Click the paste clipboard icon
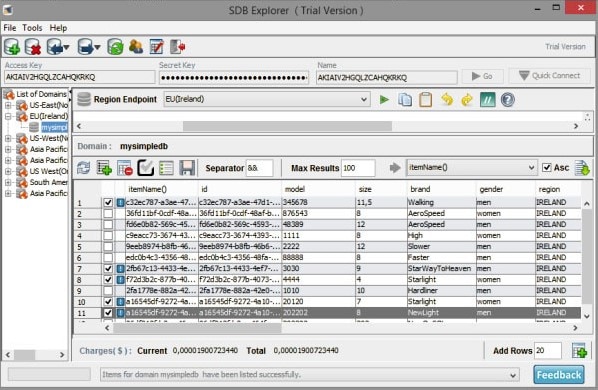This screenshot has height=390, width=598. 426,100
